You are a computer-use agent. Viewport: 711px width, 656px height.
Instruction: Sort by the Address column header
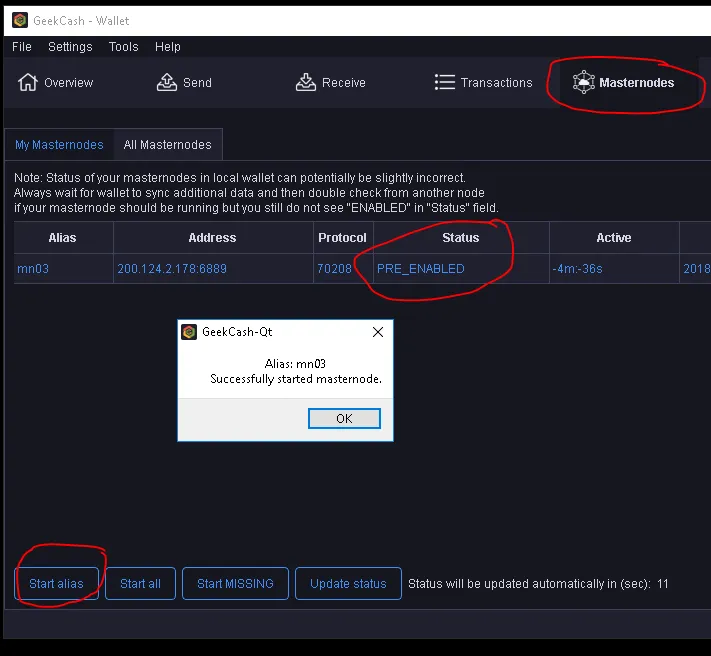click(213, 238)
